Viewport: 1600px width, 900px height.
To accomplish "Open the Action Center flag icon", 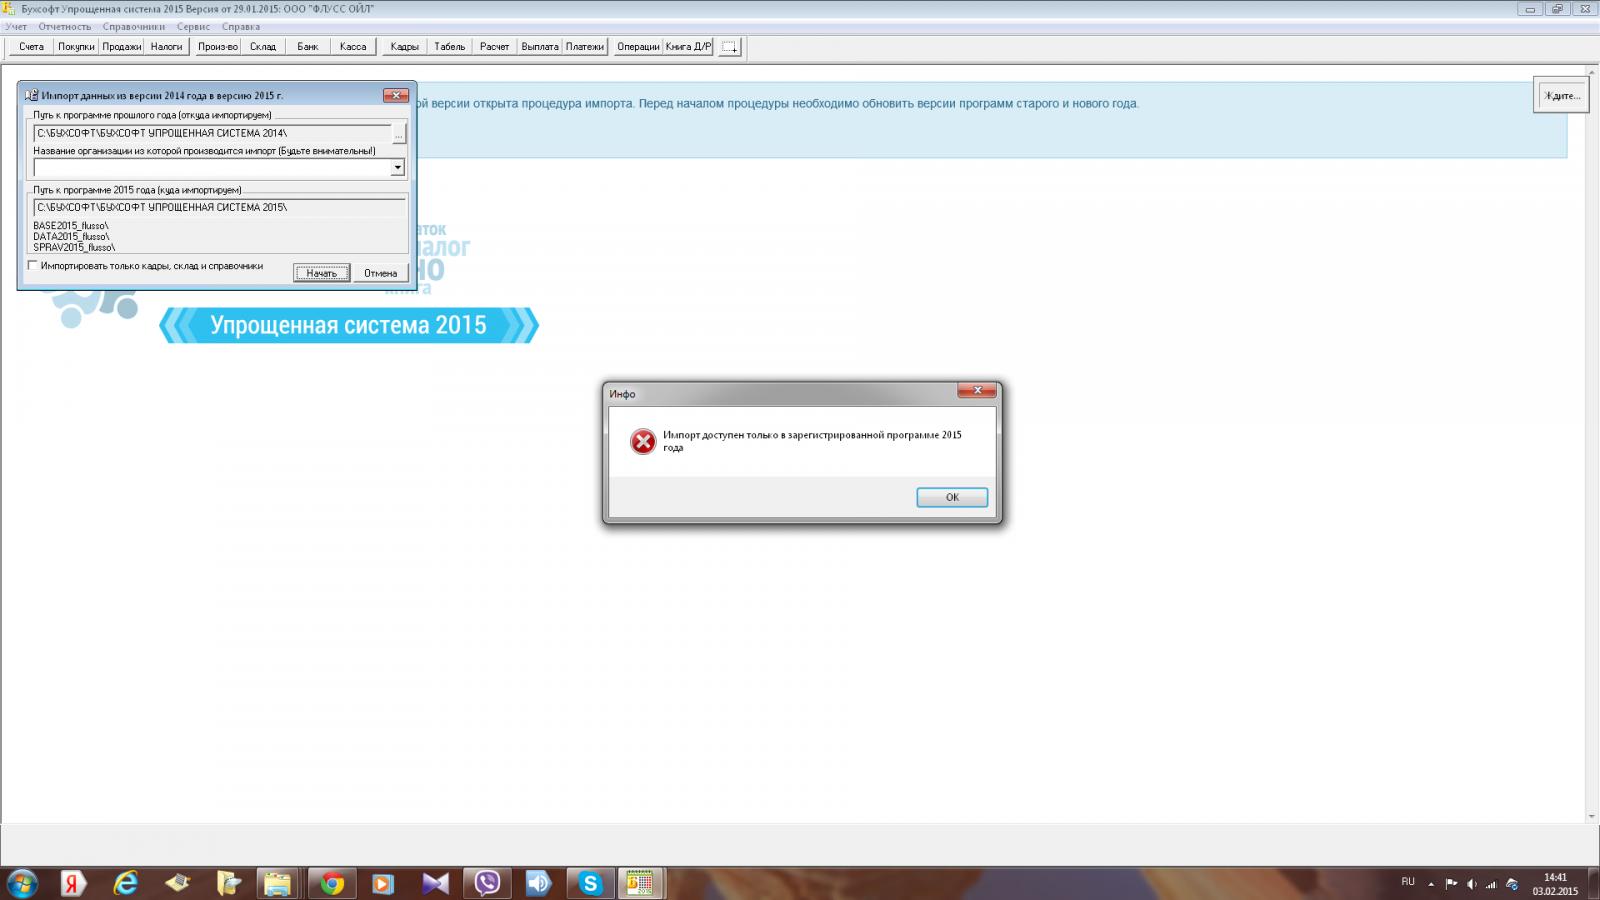I will coord(1451,884).
